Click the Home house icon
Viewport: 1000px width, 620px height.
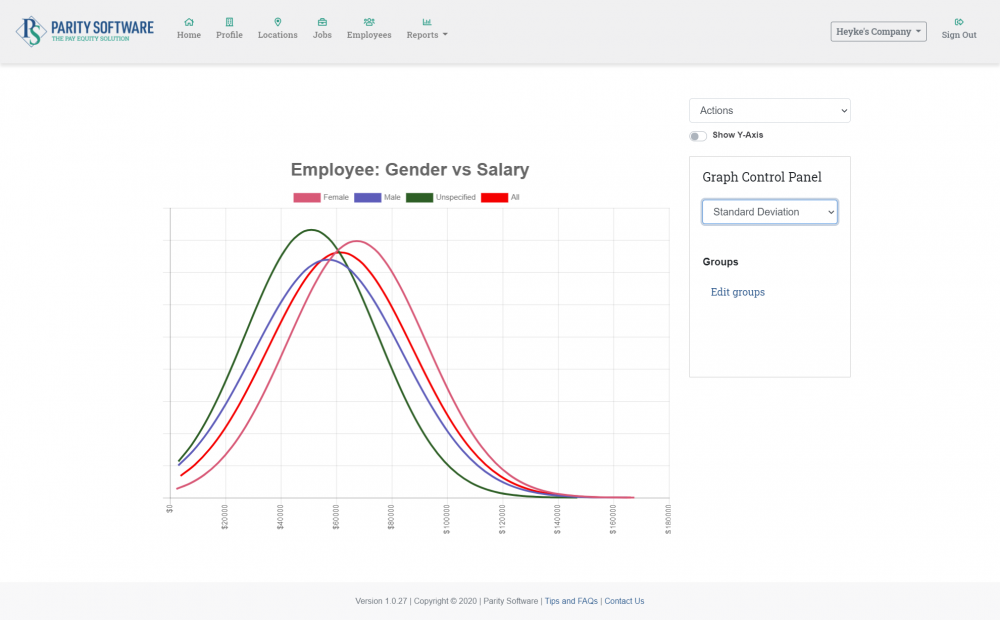click(x=189, y=21)
